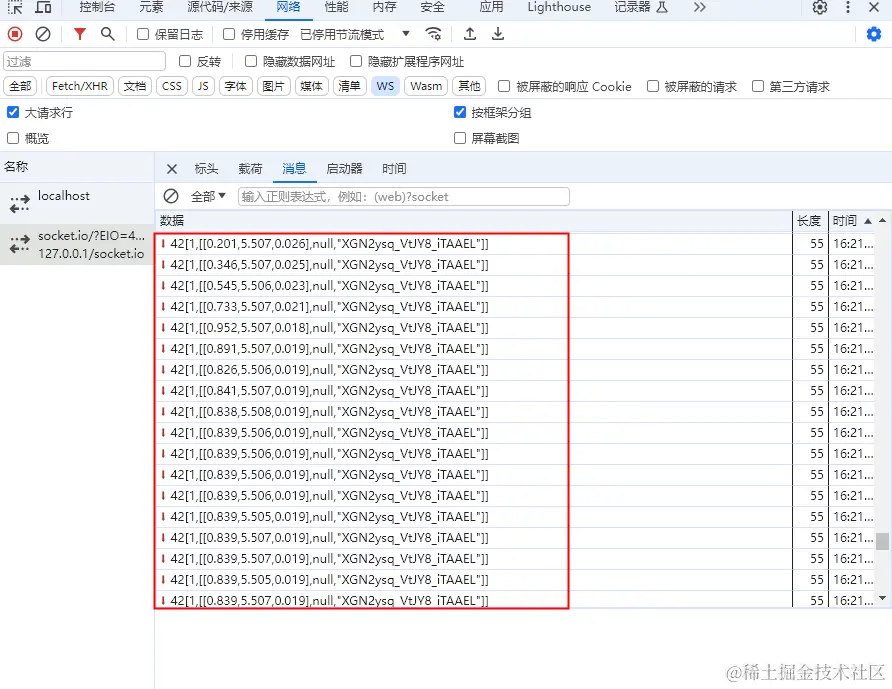Screen dimensions: 892x689
Task: Open the 全部 message type dropdown
Action: (208, 196)
